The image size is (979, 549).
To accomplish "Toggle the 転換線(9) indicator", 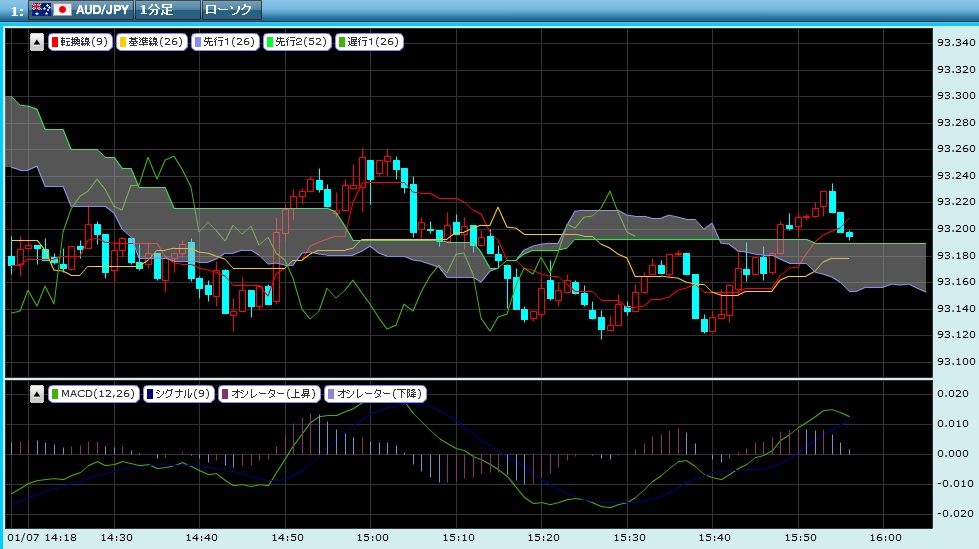I will (x=80, y=42).
